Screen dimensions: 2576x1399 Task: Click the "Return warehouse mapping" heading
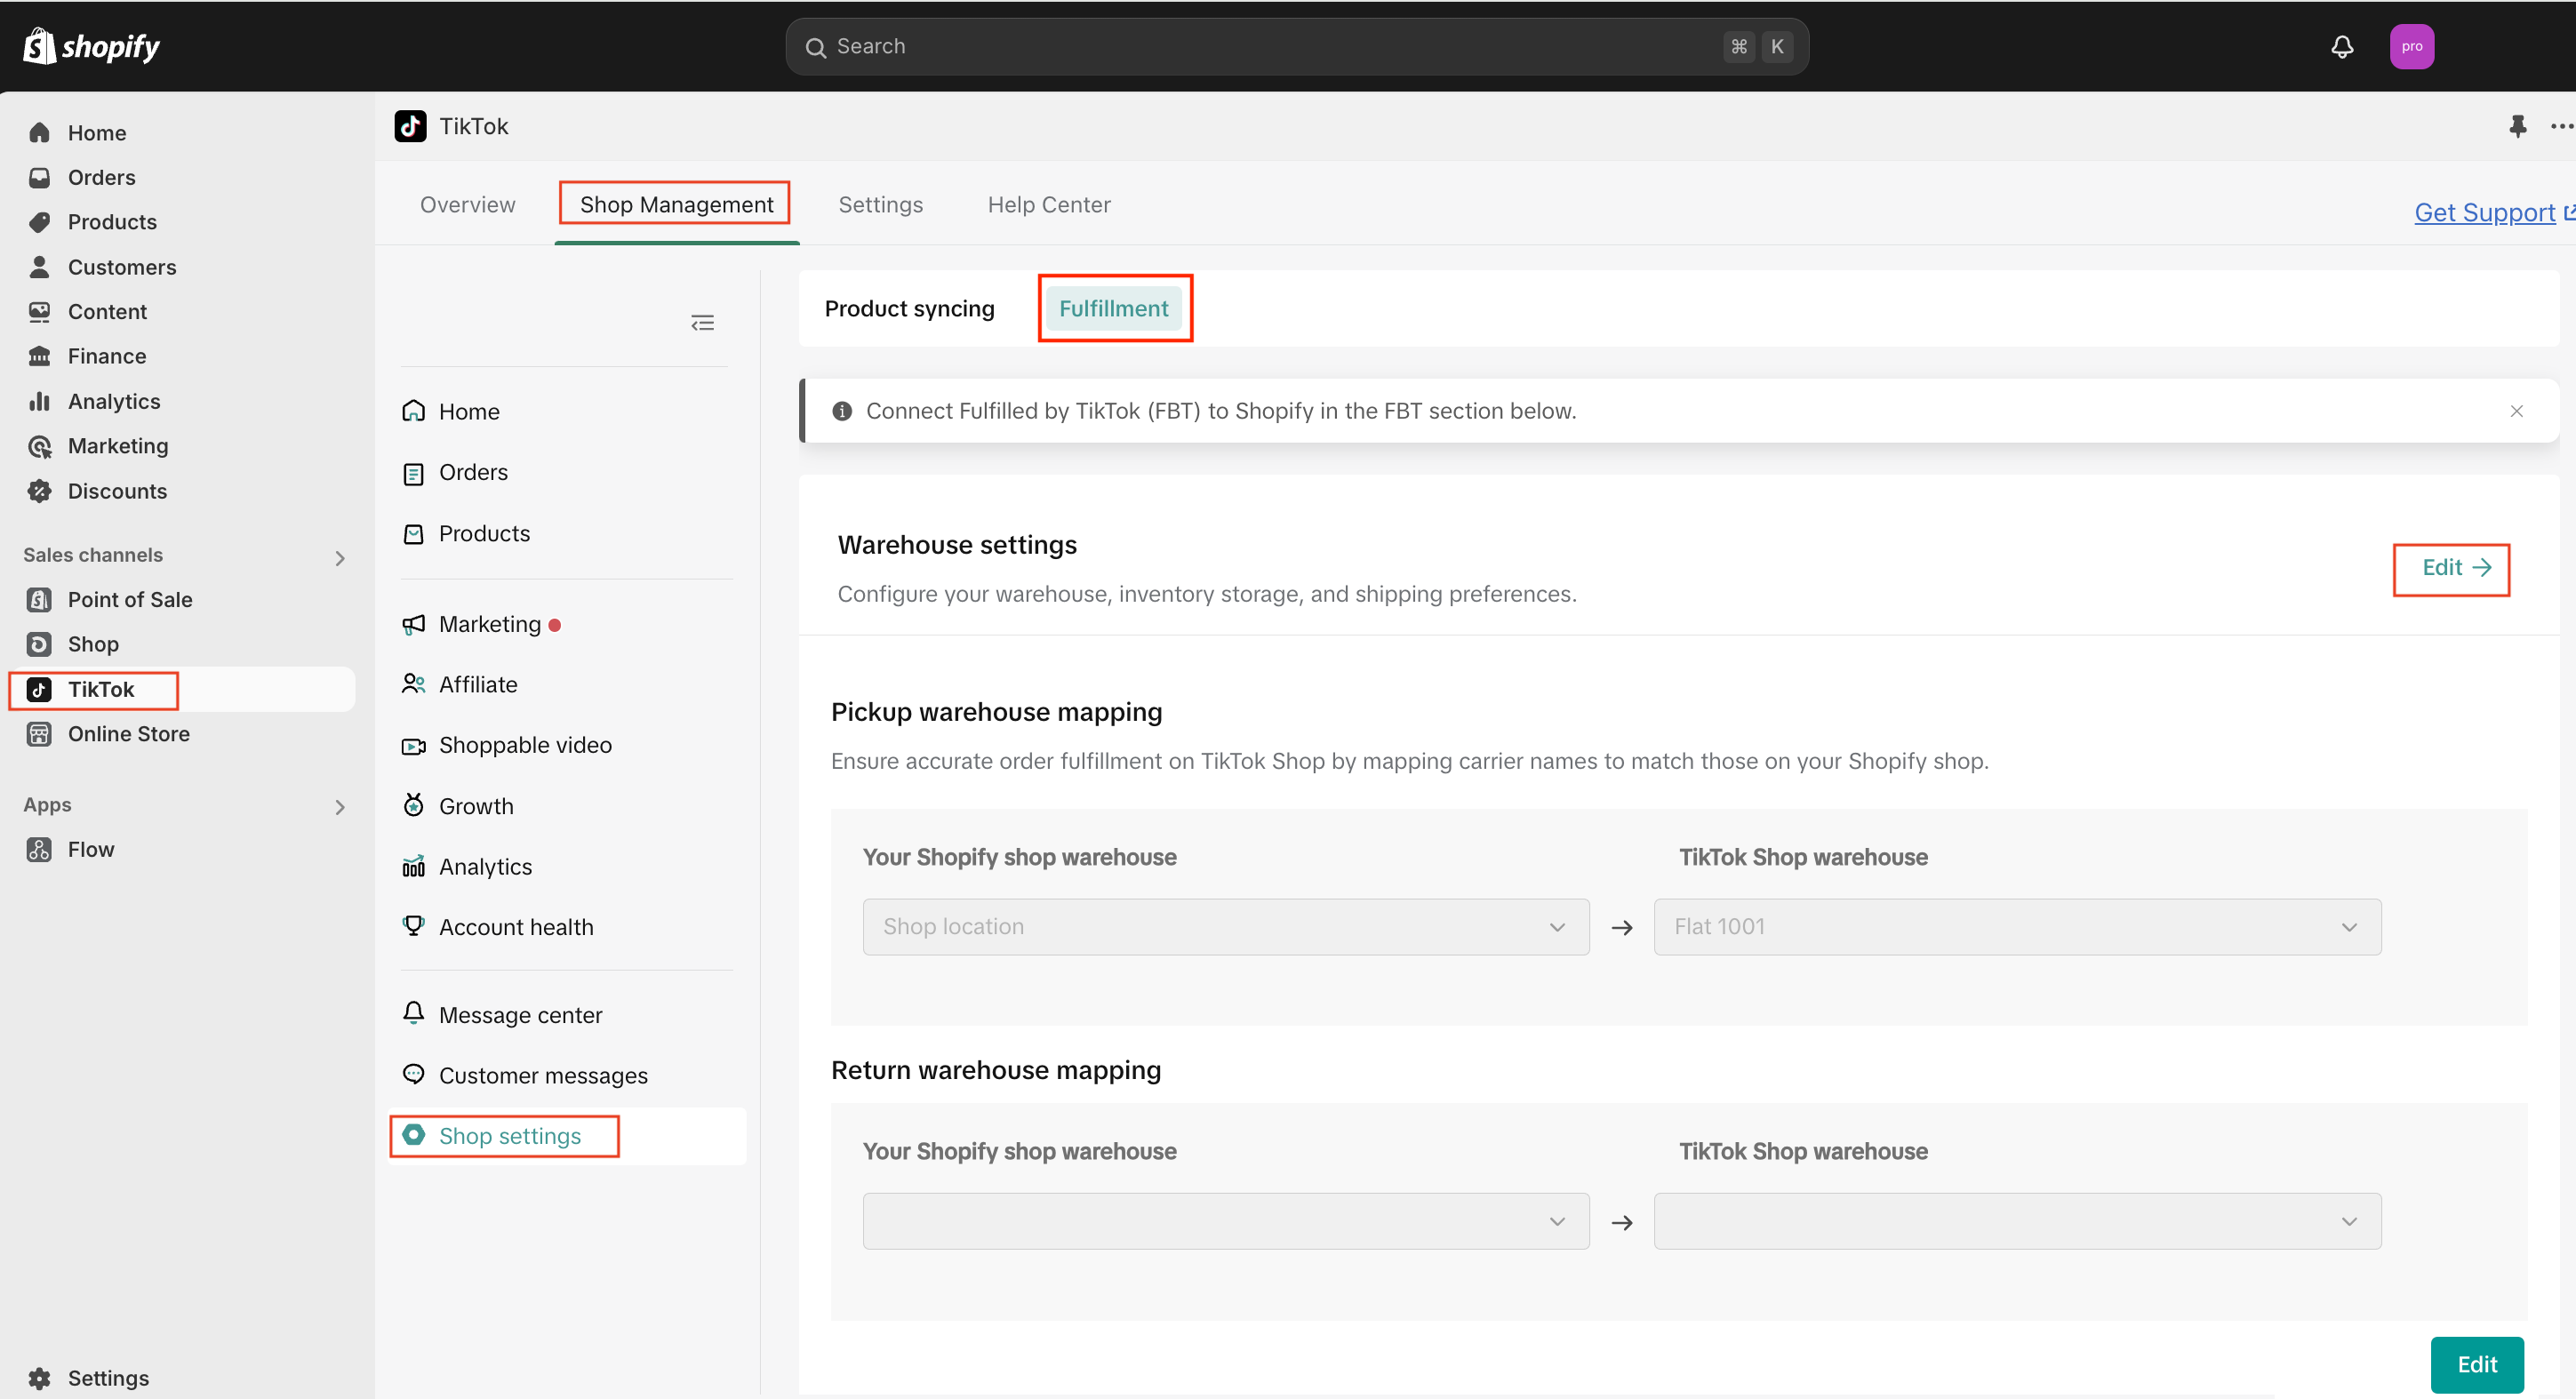[x=996, y=1070]
